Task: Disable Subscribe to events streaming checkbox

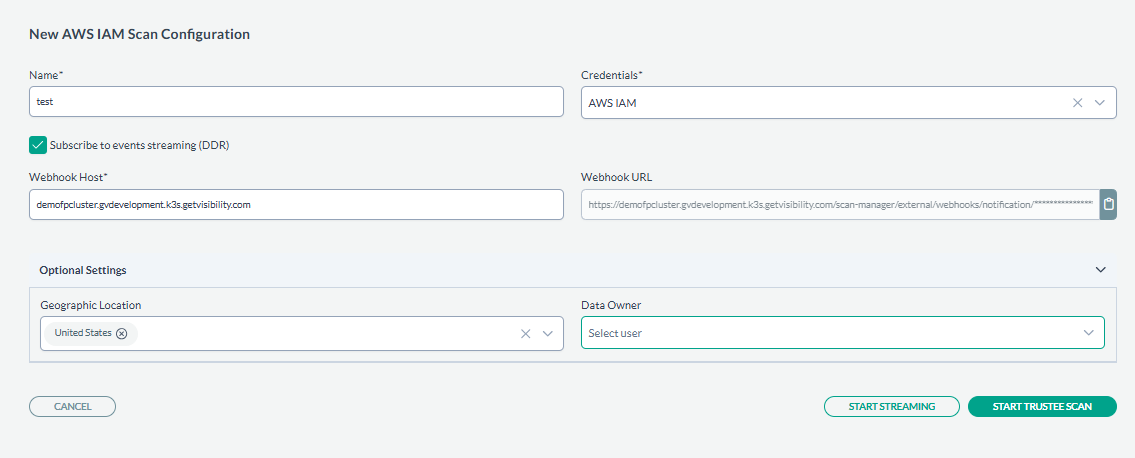Action: pos(38,145)
